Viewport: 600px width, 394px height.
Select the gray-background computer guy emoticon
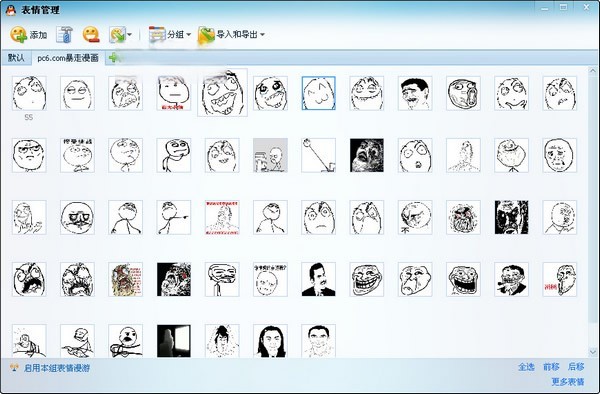270,155
